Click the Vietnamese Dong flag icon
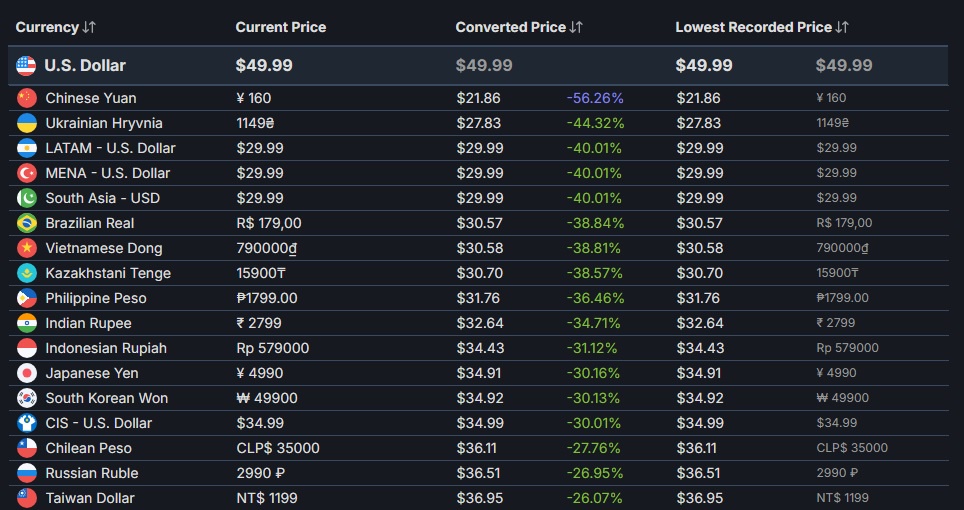Image resolution: width=964 pixels, height=510 pixels. click(x=27, y=248)
